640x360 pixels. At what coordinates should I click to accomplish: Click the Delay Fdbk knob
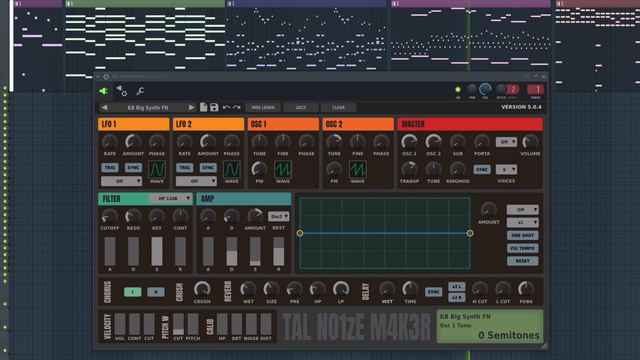coord(526,289)
